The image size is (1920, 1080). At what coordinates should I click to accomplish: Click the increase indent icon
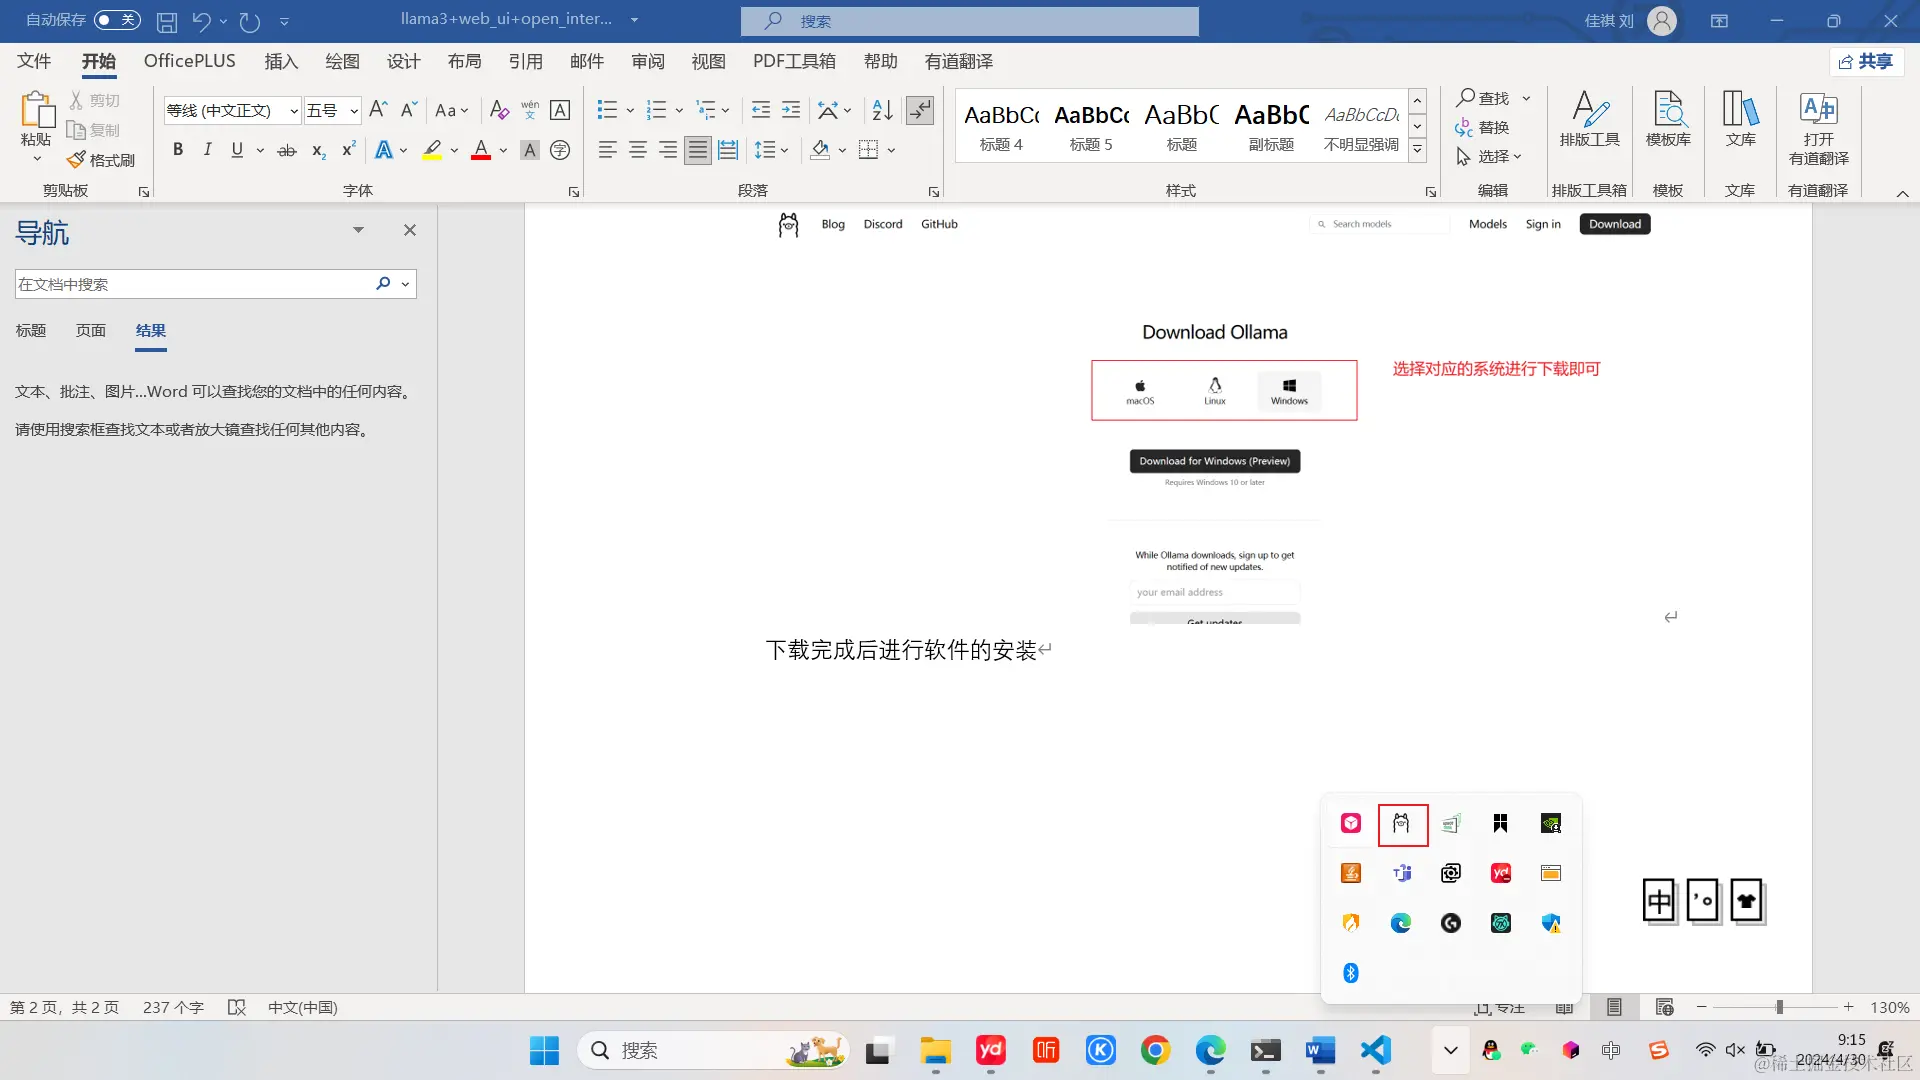791,110
